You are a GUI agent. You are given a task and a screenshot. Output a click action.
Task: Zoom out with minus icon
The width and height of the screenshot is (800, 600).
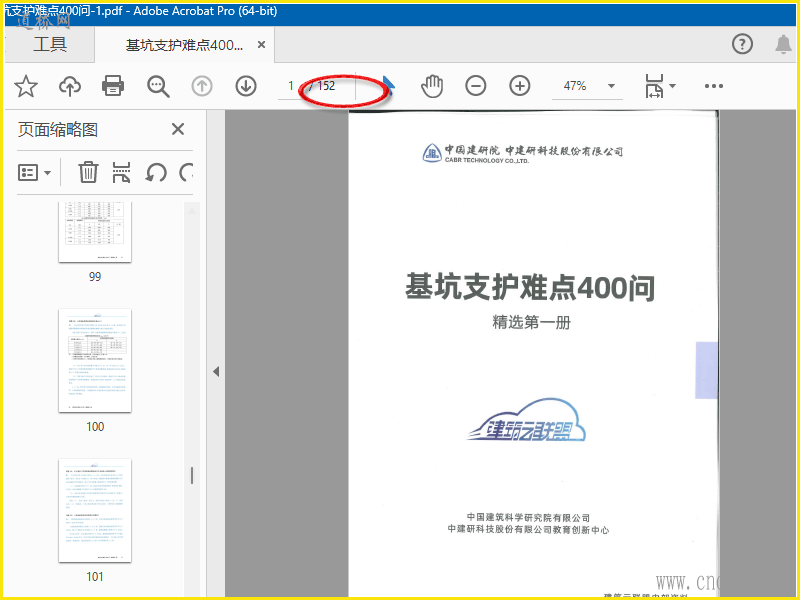476,86
